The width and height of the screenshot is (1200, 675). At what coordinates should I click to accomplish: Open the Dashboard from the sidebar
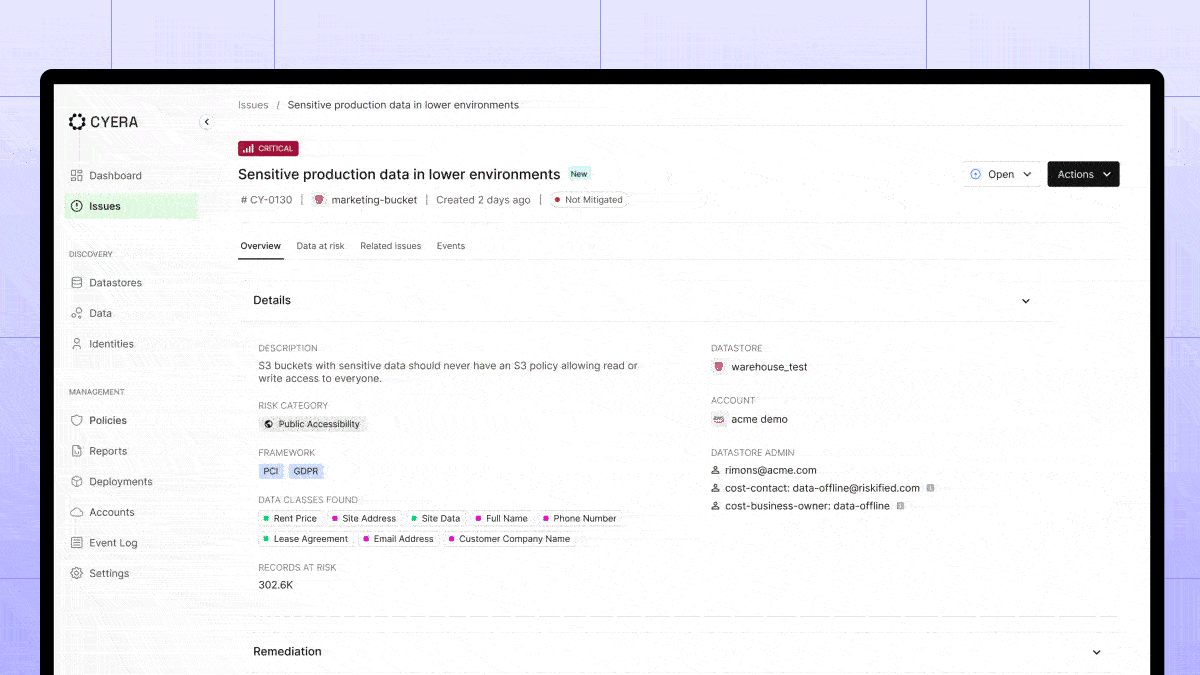coord(115,175)
